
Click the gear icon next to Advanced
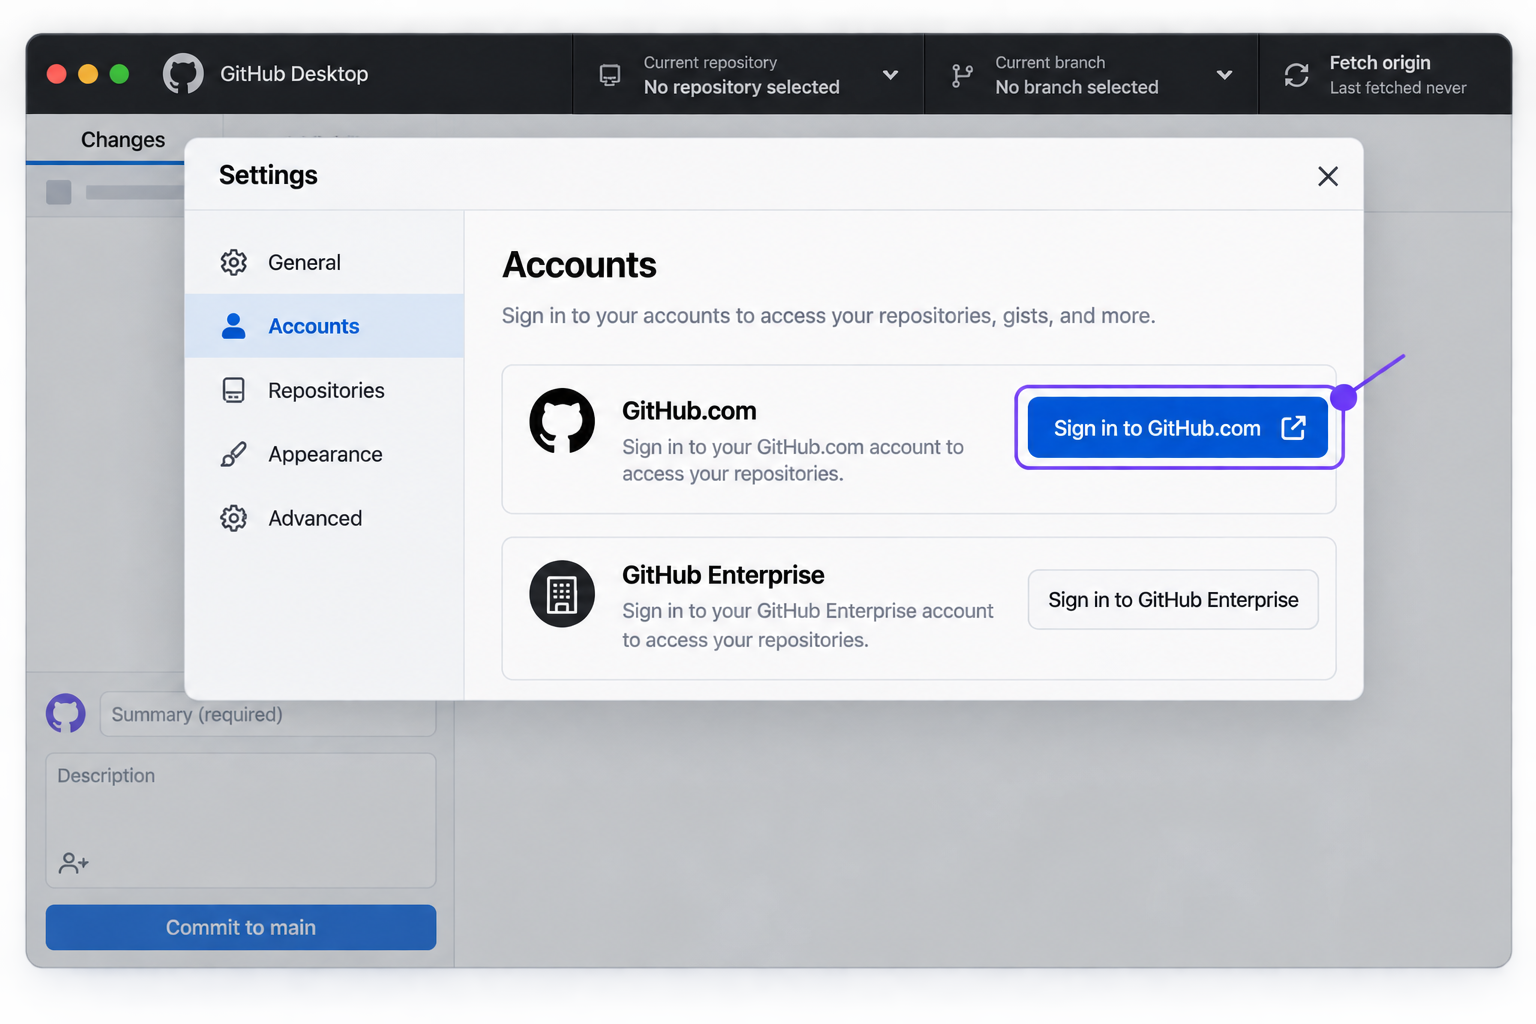234,518
